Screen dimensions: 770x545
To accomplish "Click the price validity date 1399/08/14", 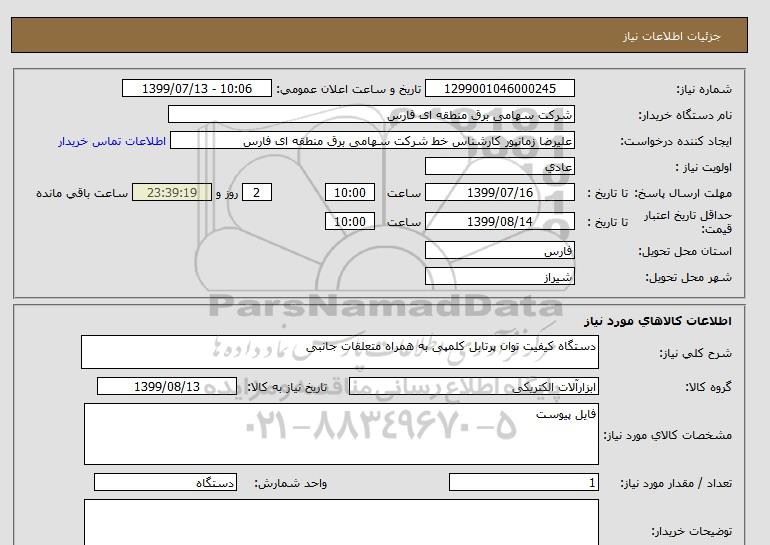I will coord(499,221).
